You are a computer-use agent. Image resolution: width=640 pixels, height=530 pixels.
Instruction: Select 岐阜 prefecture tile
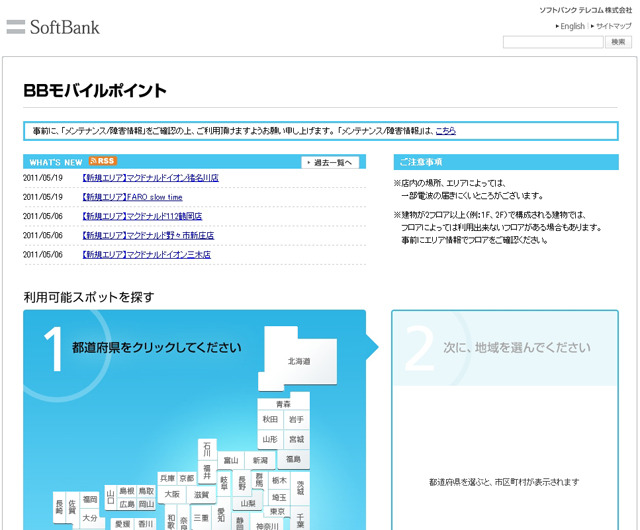coord(224,483)
